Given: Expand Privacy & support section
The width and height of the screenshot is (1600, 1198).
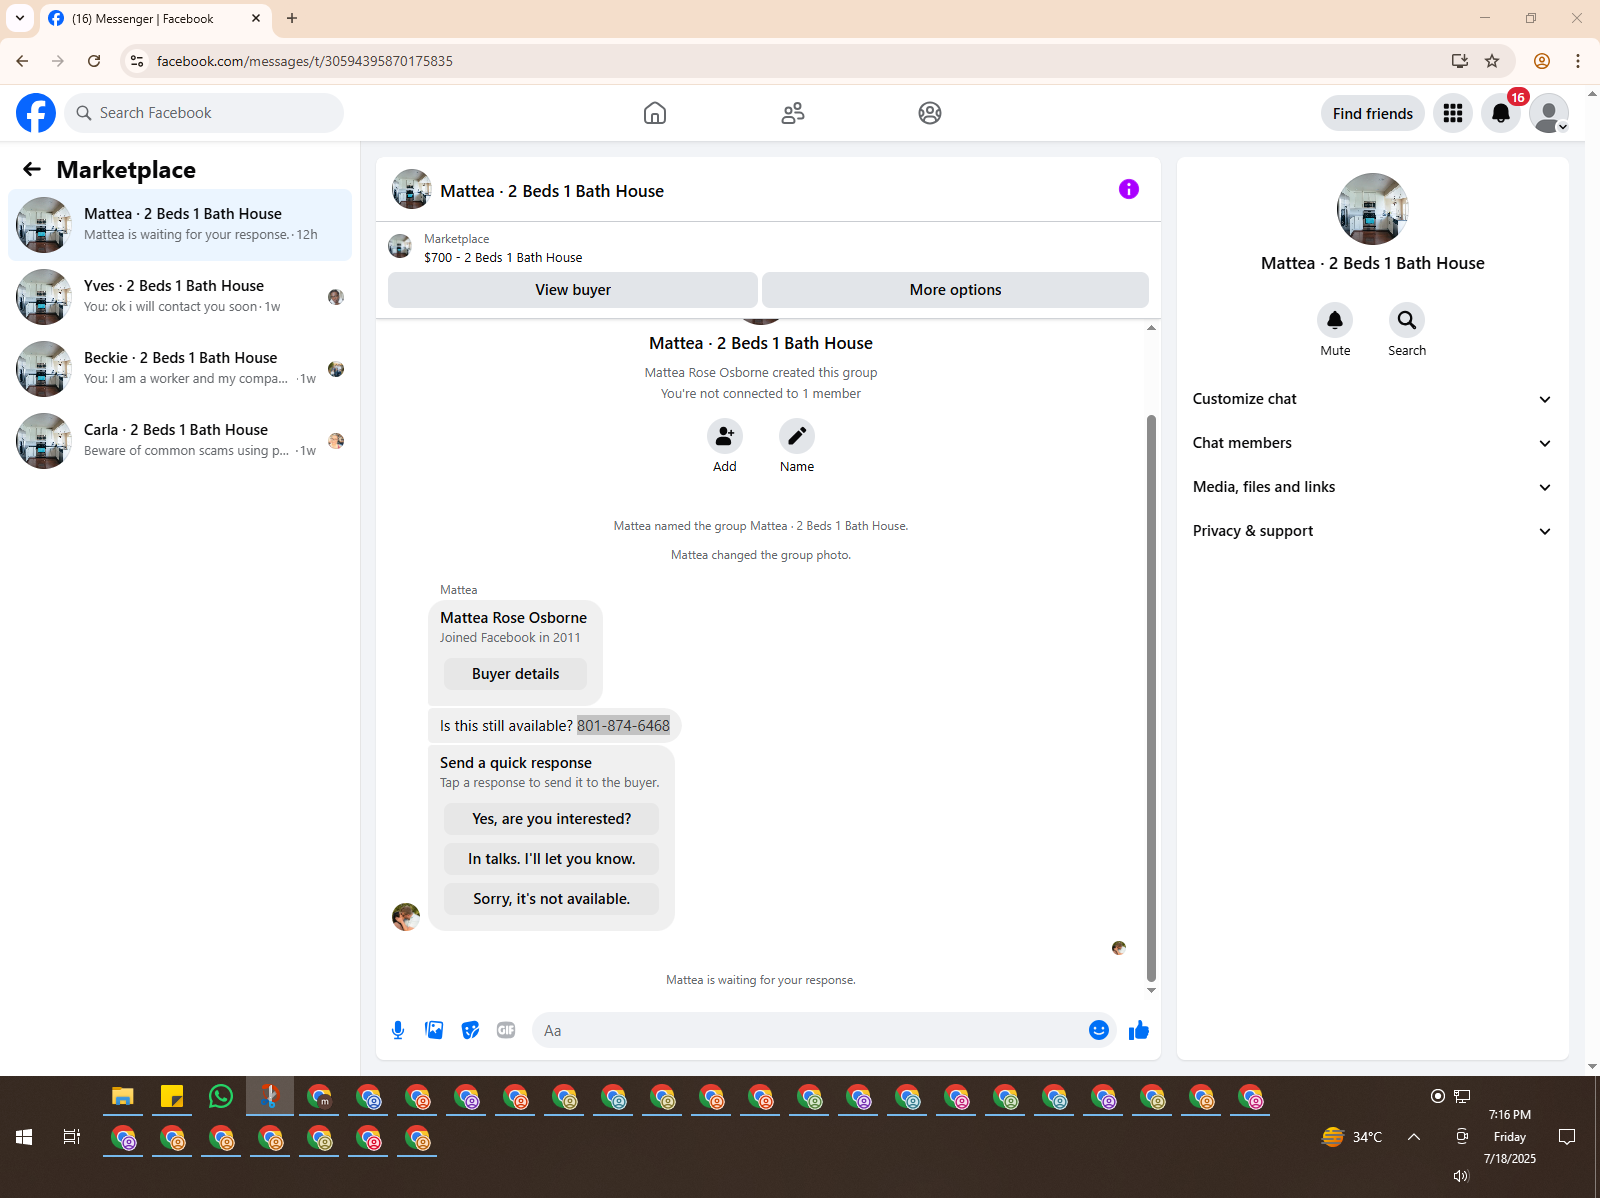Looking at the screenshot, I should click(x=1373, y=531).
